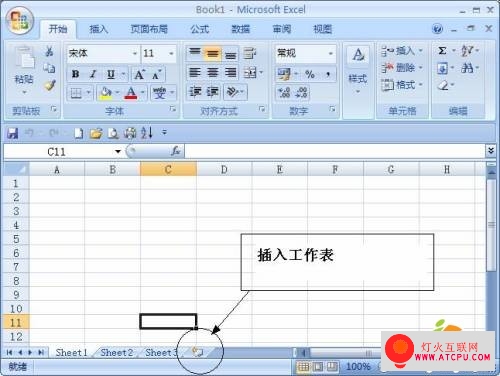Image resolution: width=500 pixels, height=376 pixels.
Task: Click the Increase Font Size icon
Action: click(x=139, y=74)
